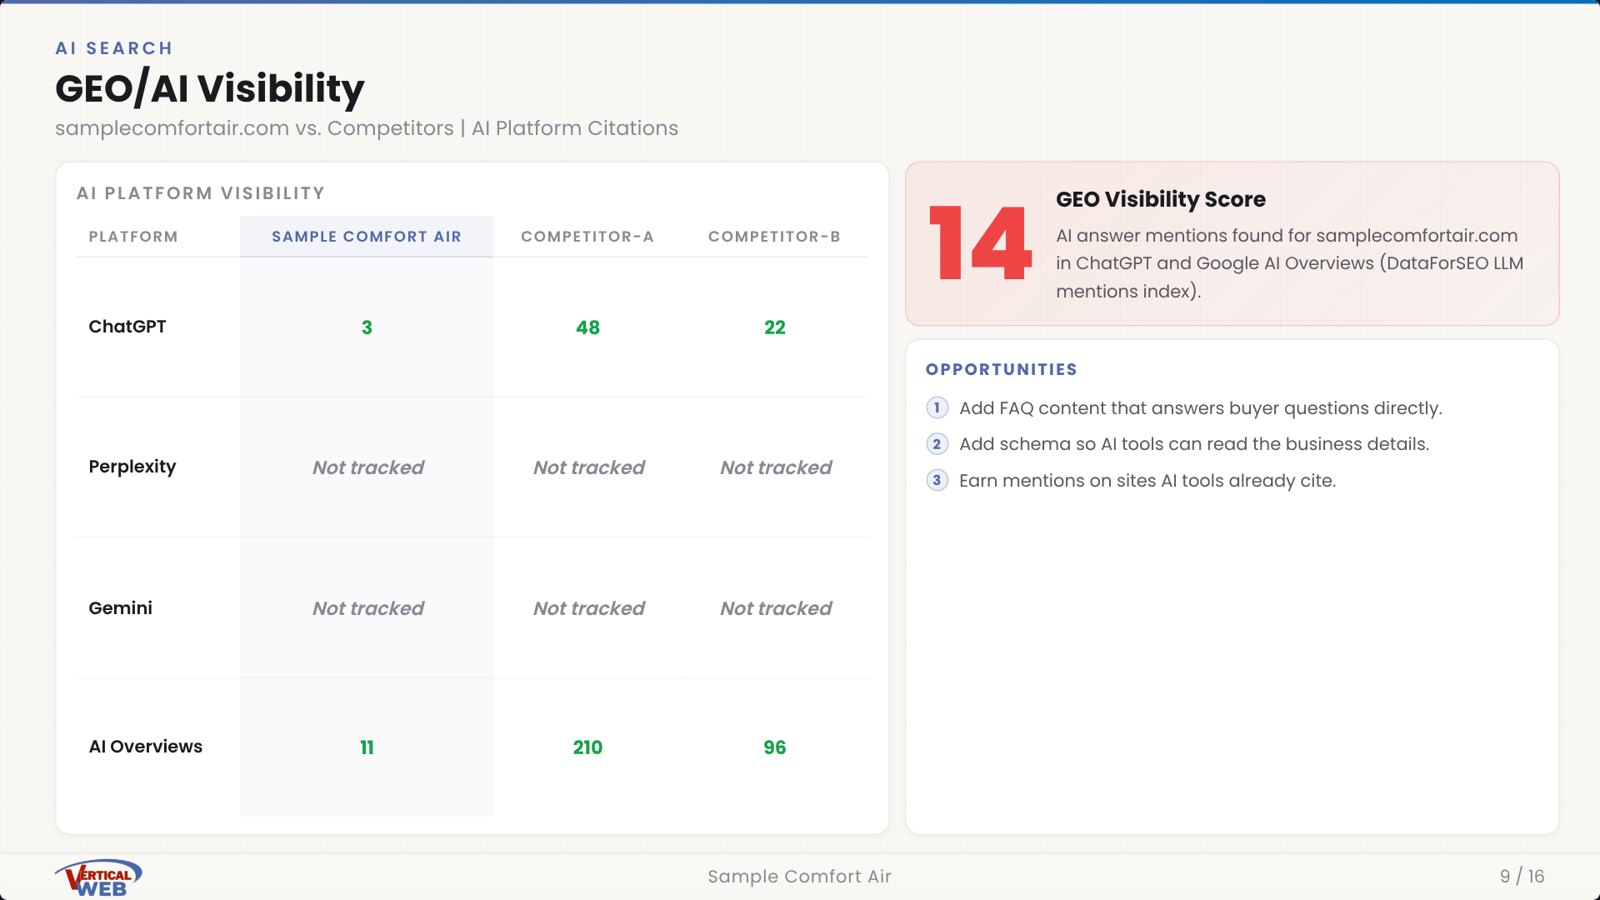Click AI Overviews value 96

(775, 747)
